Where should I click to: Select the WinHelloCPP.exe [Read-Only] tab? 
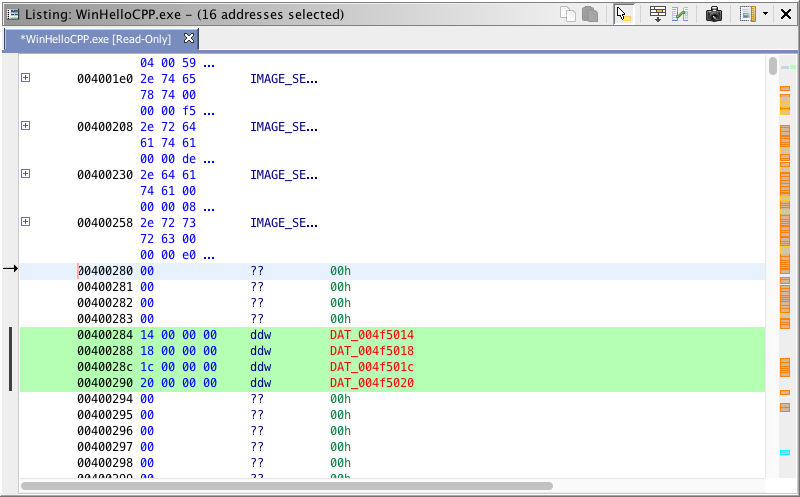tap(96, 39)
